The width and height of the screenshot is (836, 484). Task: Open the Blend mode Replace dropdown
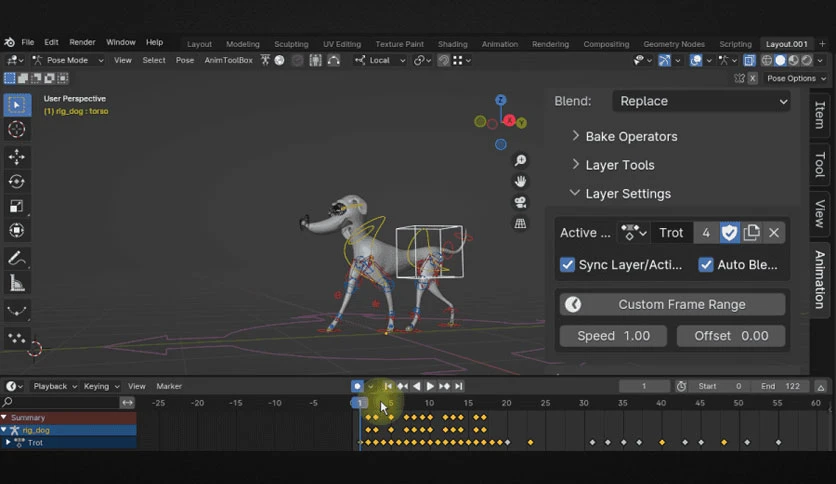(701, 101)
